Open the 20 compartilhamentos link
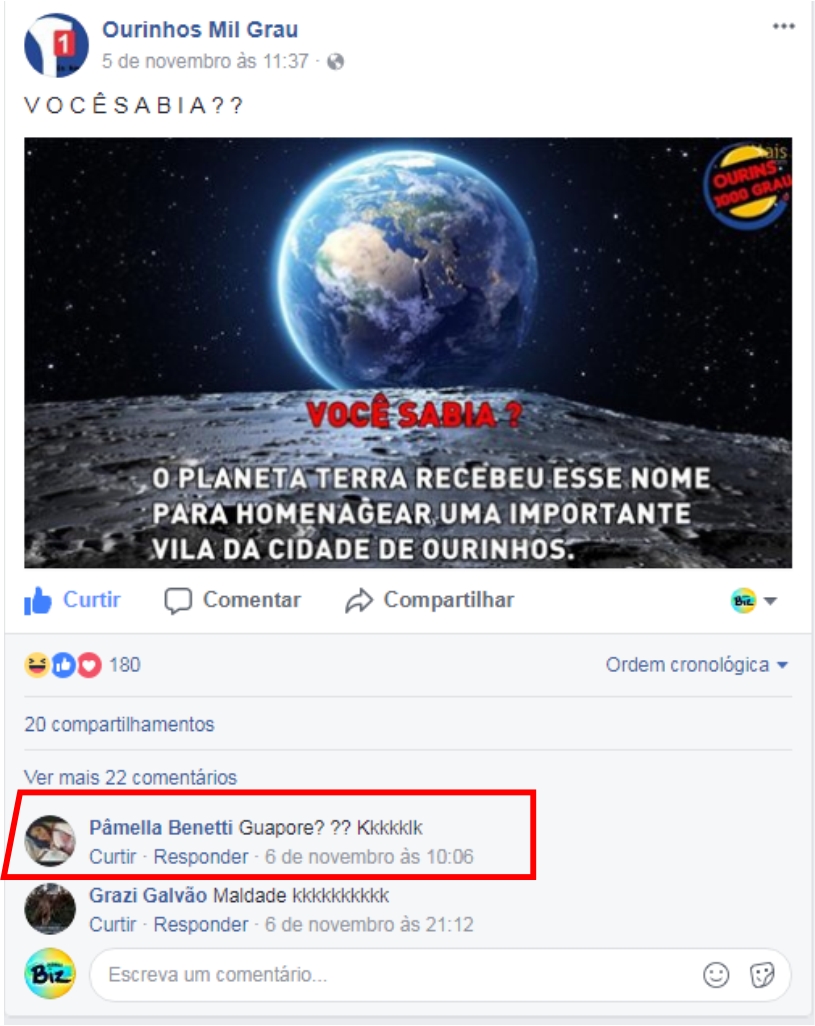The width and height of the screenshot is (815, 1026). pos(119,724)
